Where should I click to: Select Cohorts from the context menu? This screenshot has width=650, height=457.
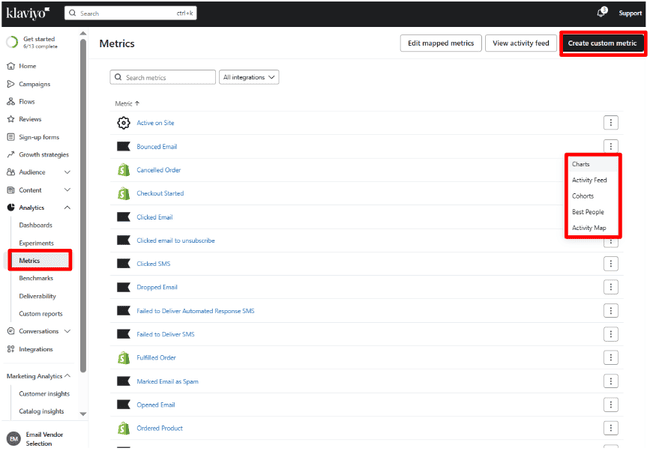582,196
